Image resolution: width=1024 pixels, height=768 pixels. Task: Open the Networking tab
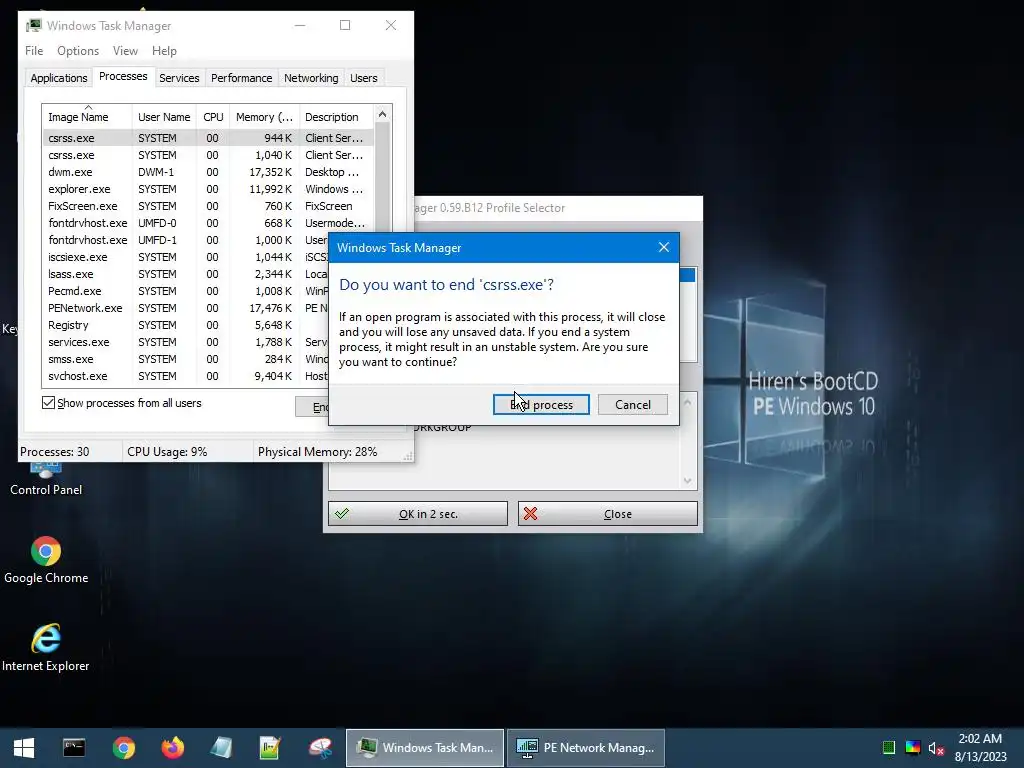pyautogui.click(x=311, y=78)
